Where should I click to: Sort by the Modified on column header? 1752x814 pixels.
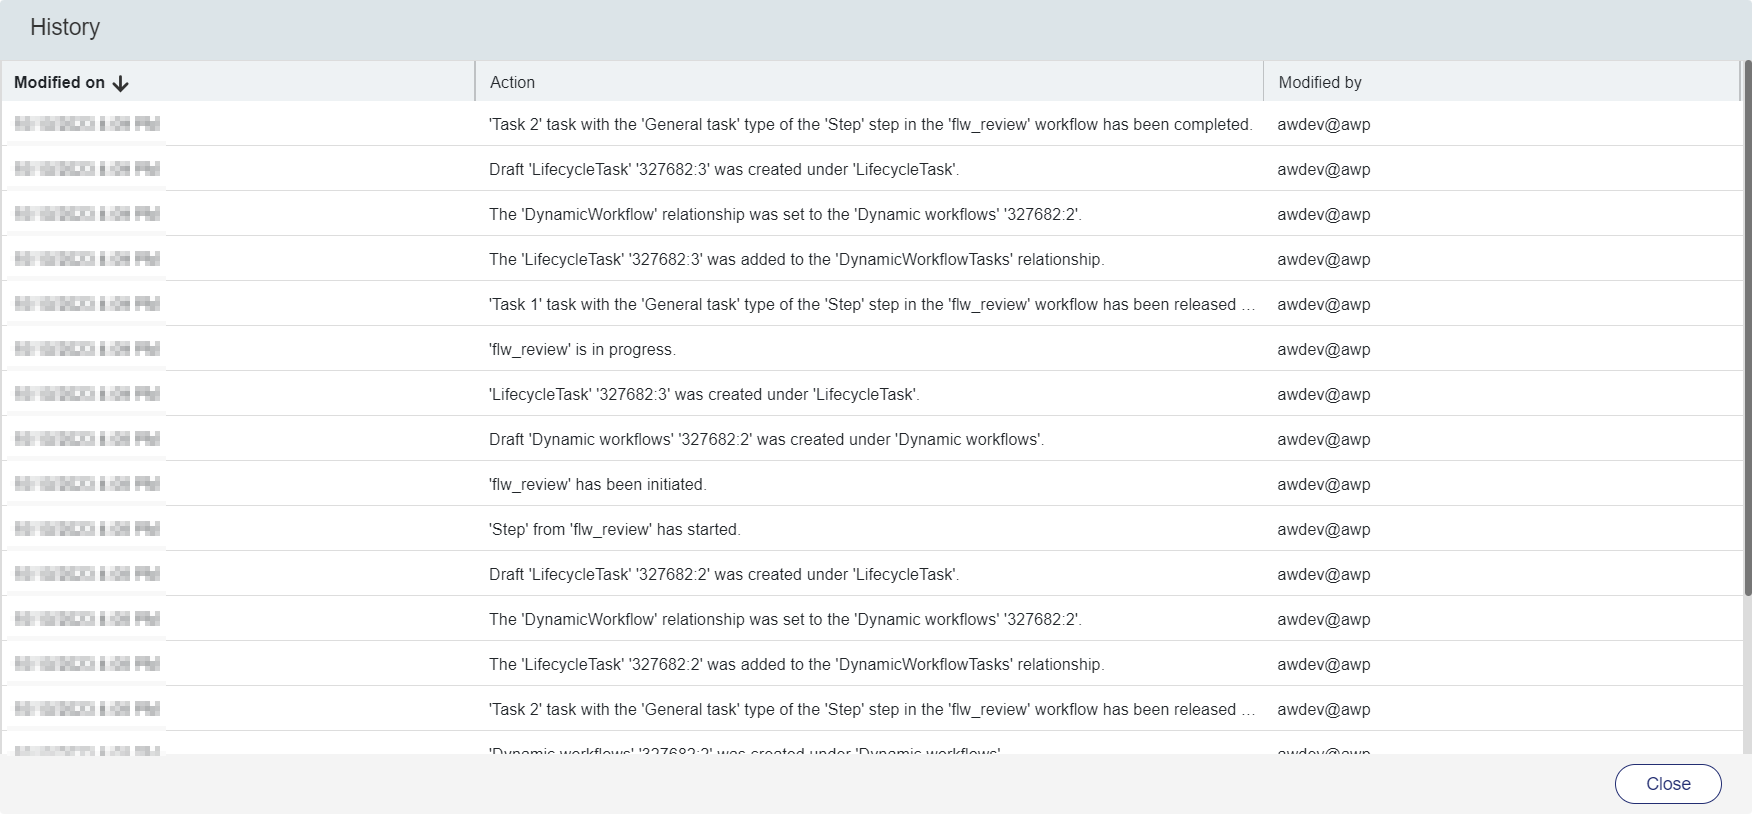click(x=59, y=83)
